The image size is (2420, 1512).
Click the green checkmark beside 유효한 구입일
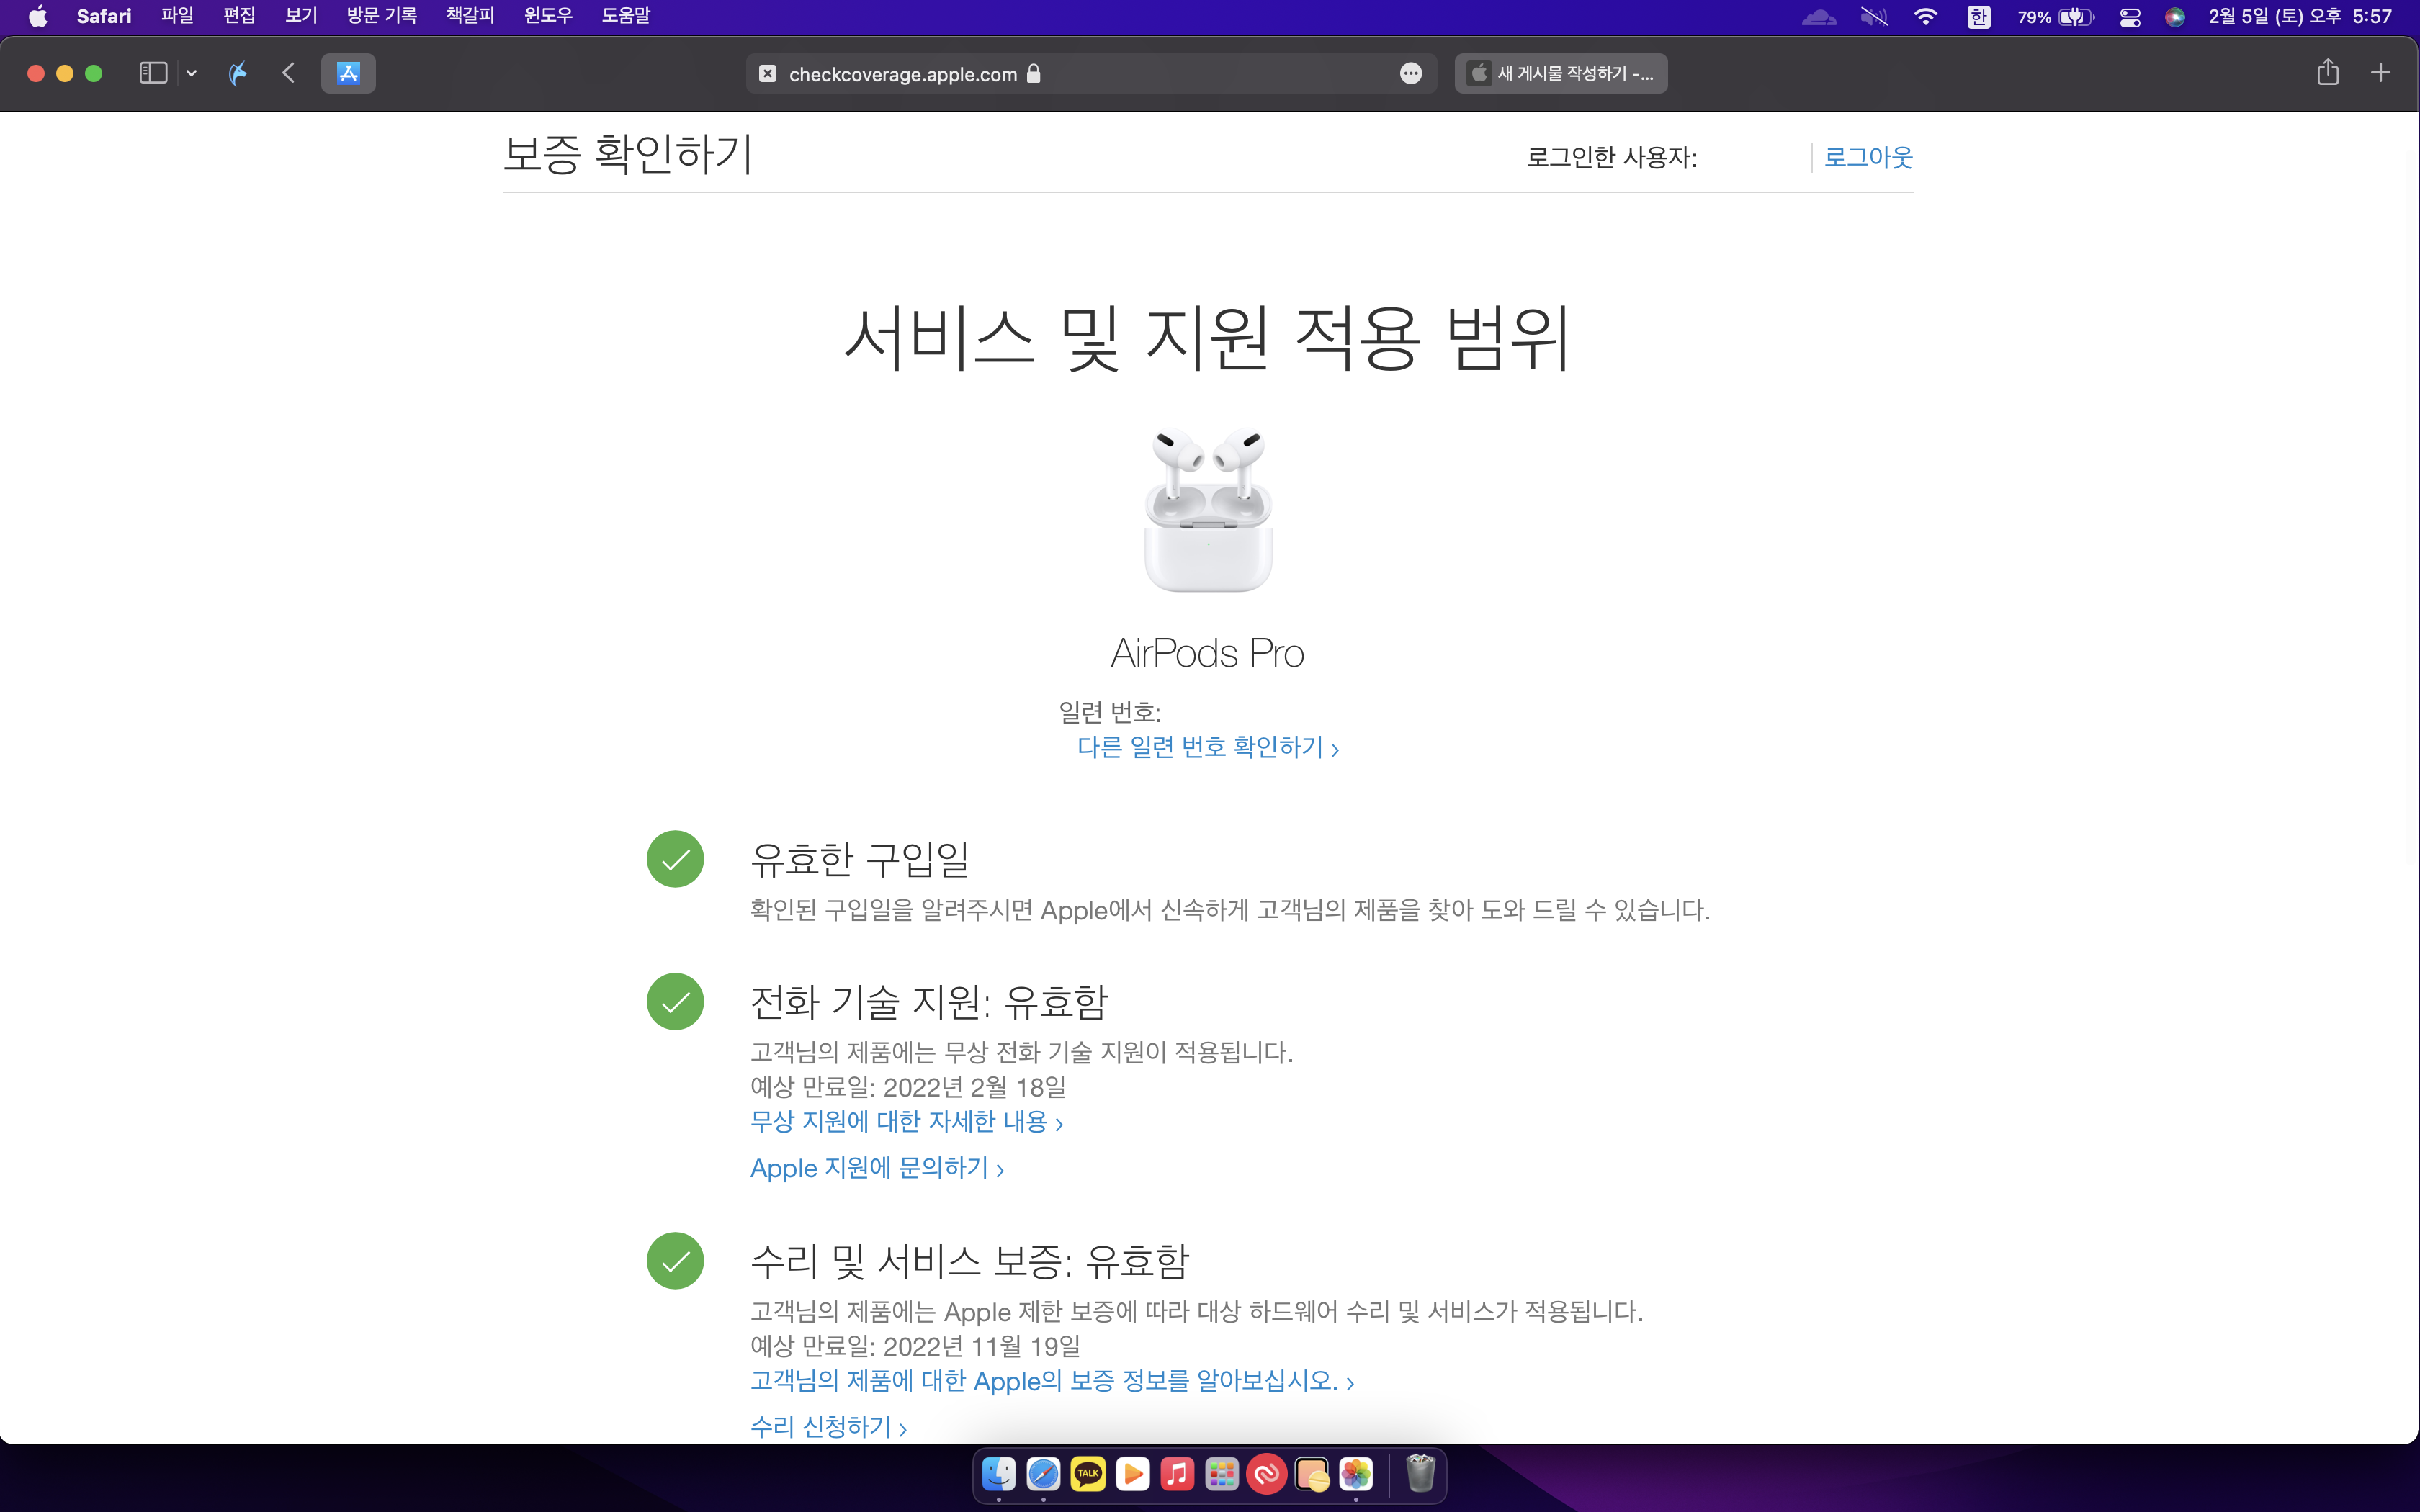(x=675, y=859)
